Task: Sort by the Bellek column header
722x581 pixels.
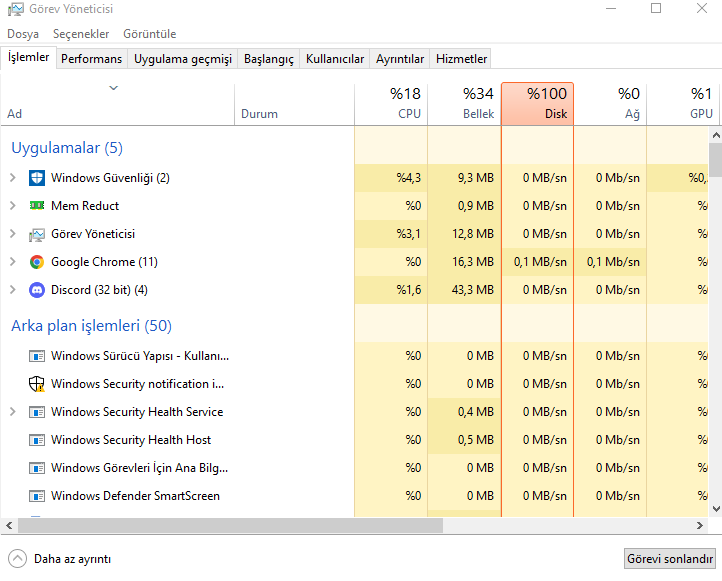Action: tap(464, 103)
